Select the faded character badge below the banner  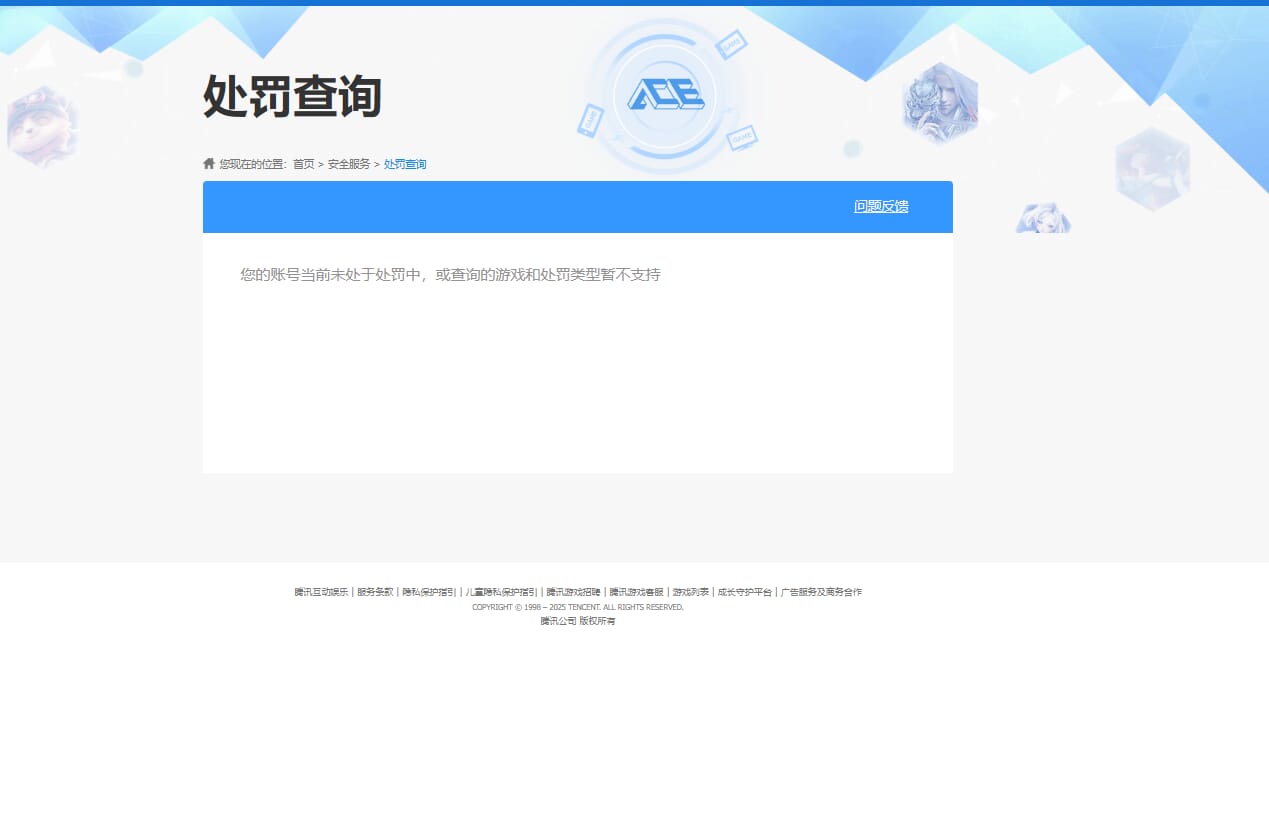coord(1043,217)
